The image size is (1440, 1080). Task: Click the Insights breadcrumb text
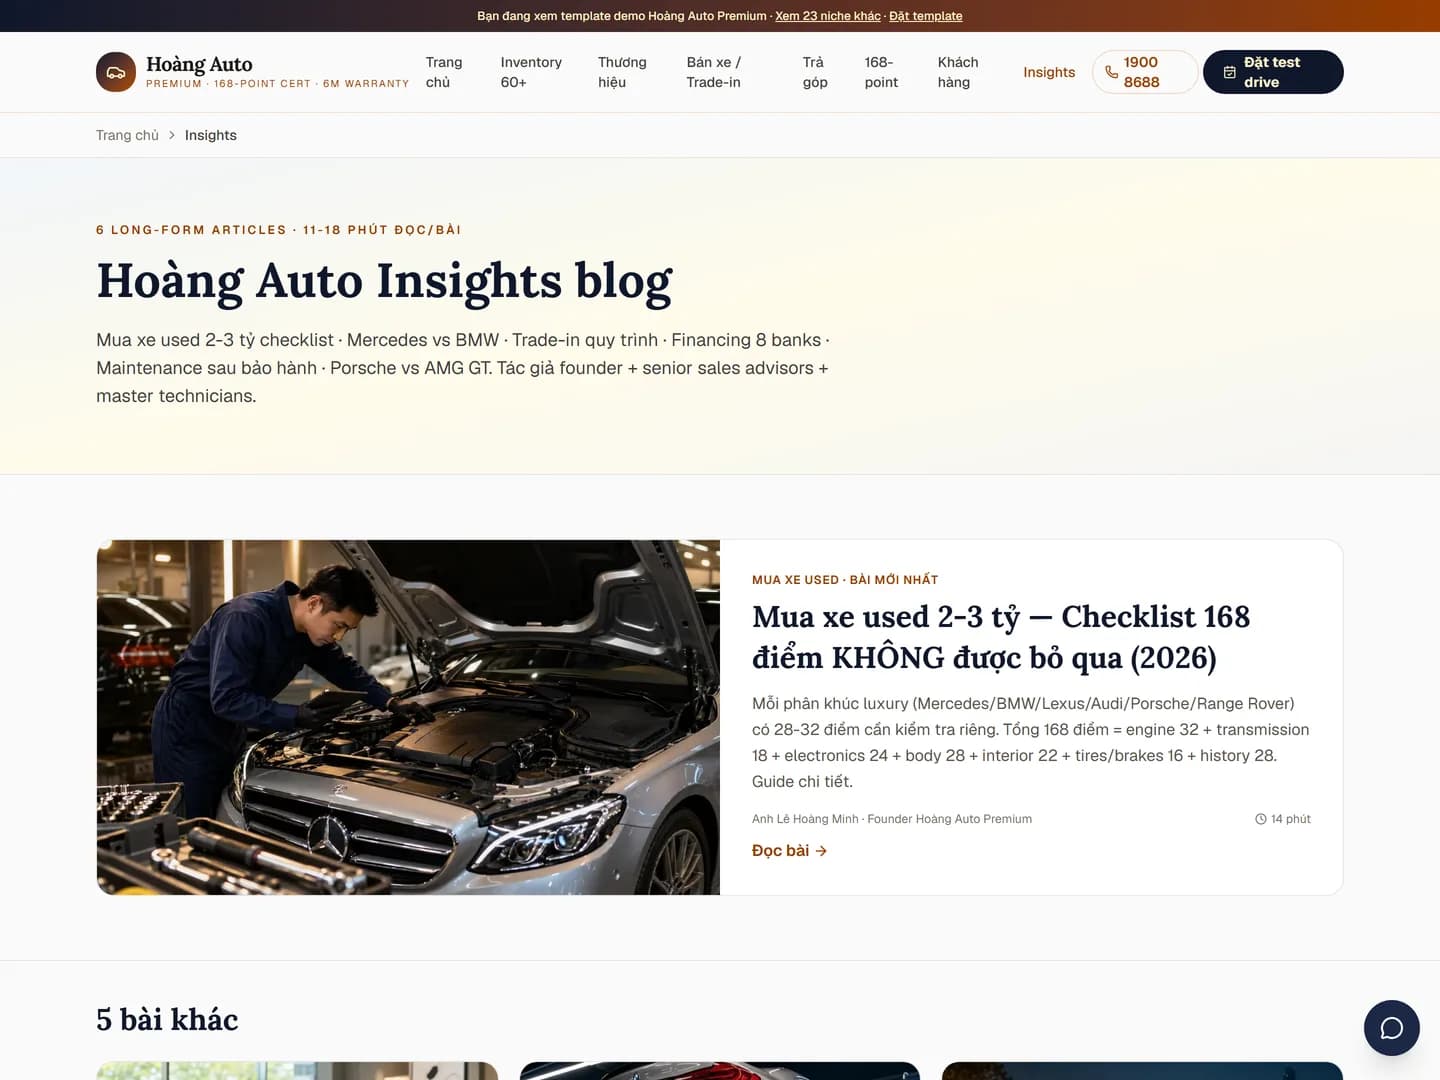tap(211, 135)
